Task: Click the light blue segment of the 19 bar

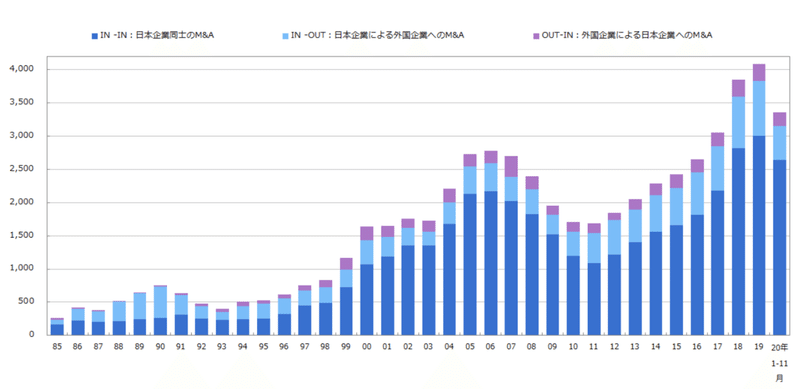Action: coord(759,108)
